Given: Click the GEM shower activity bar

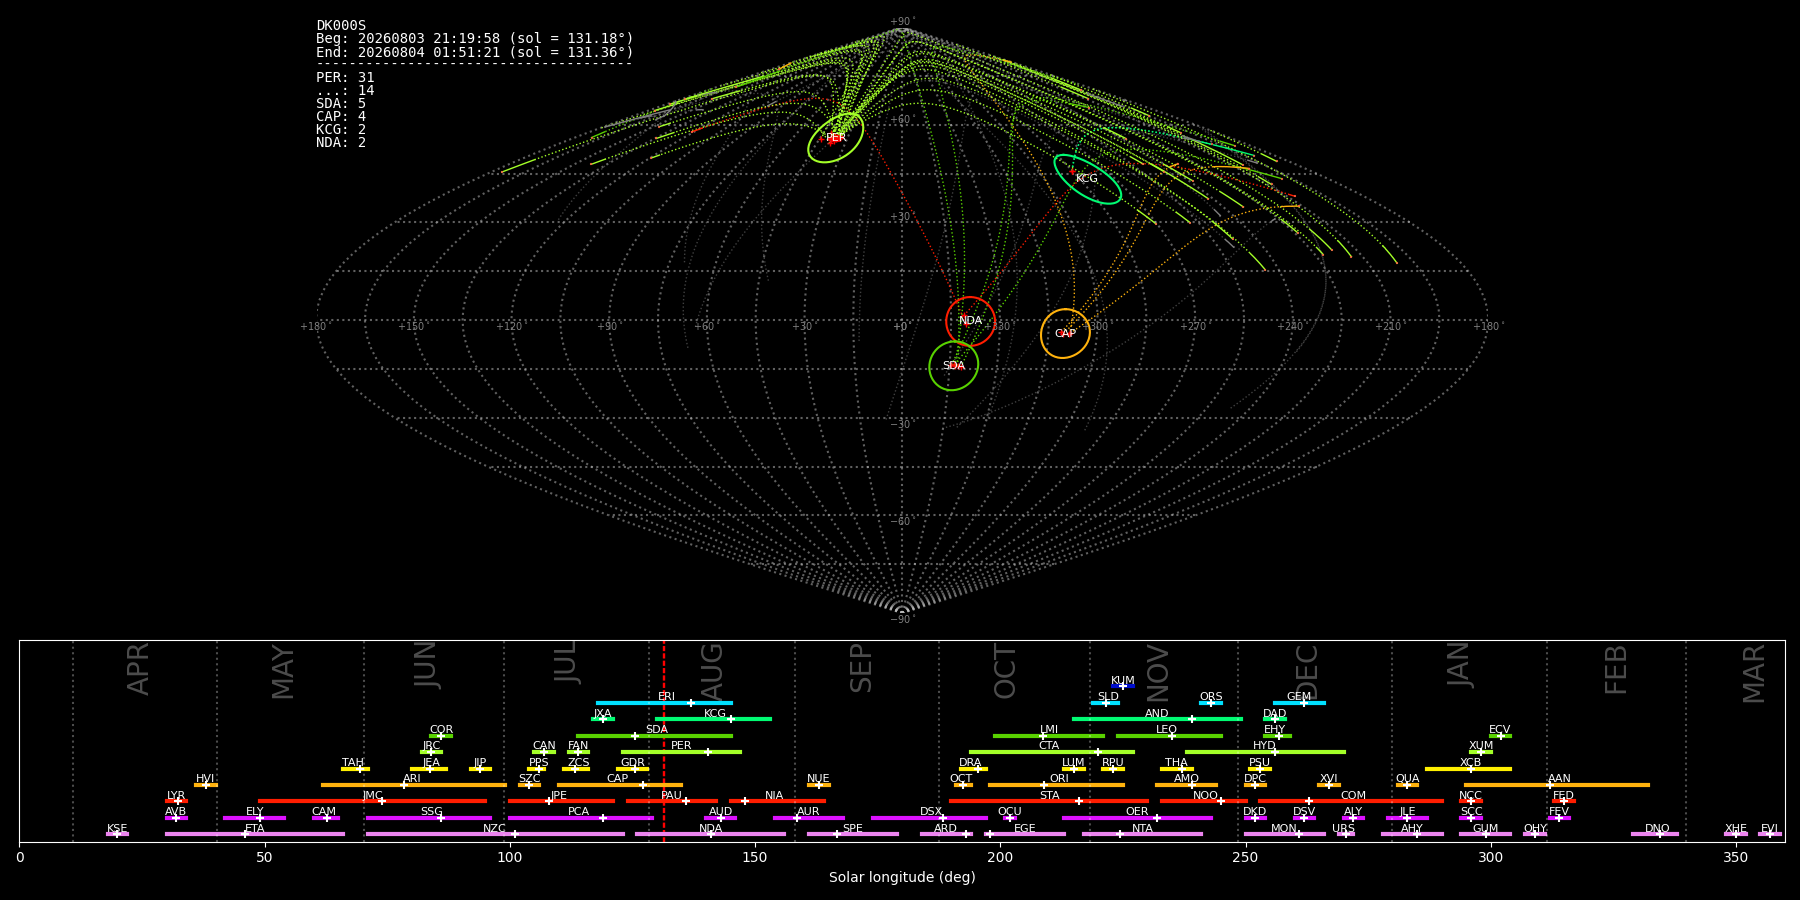Looking at the screenshot, I should tap(1299, 703).
